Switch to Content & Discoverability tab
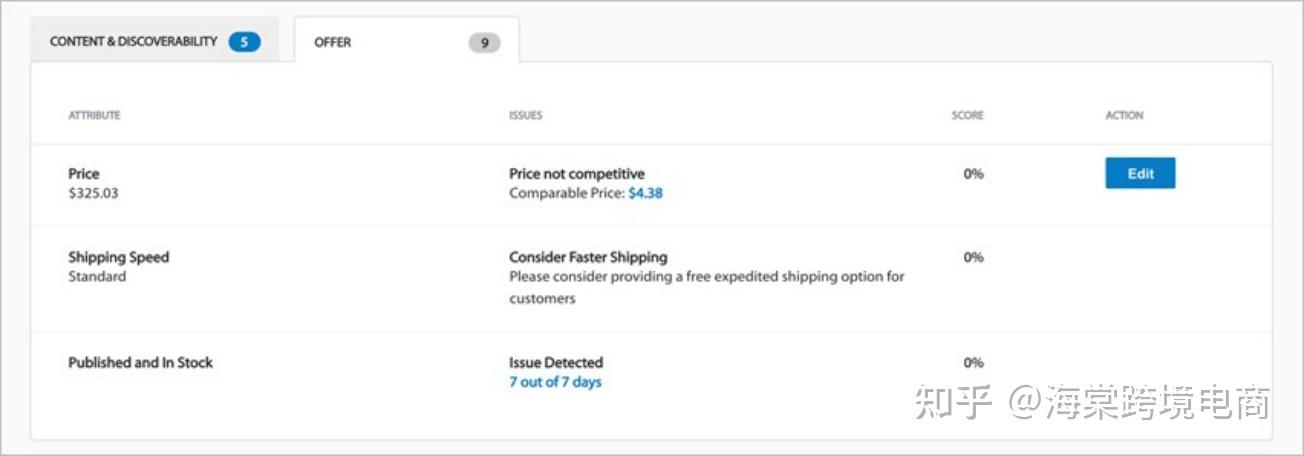This screenshot has height=456, width=1304. [x=133, y=42]
